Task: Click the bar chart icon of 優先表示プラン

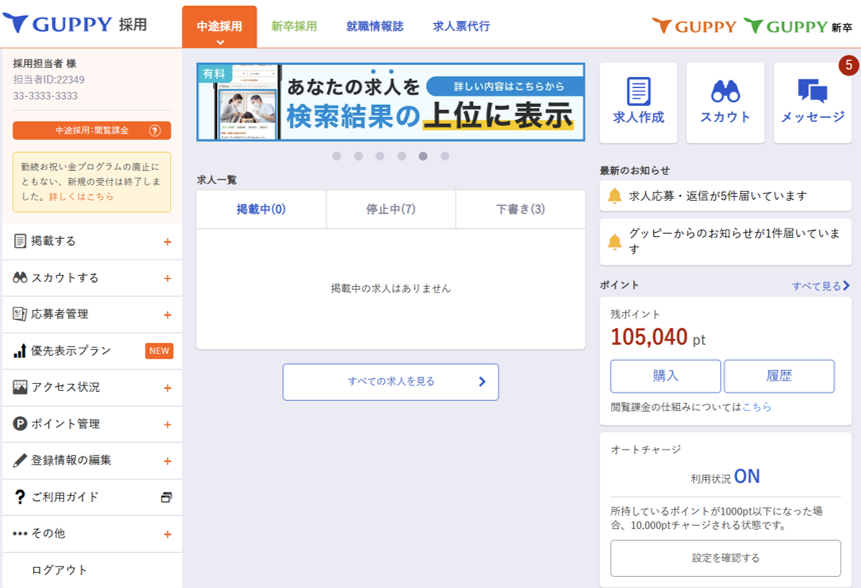Action: pos(20,351)
